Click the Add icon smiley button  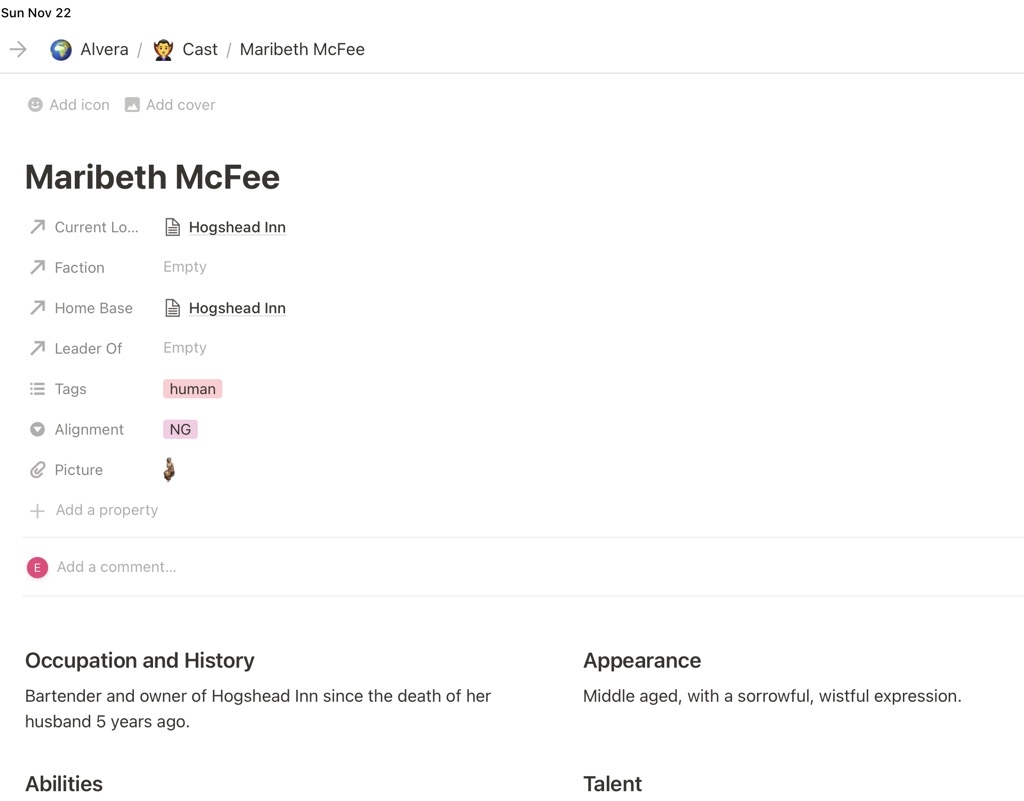coord(68,105)
